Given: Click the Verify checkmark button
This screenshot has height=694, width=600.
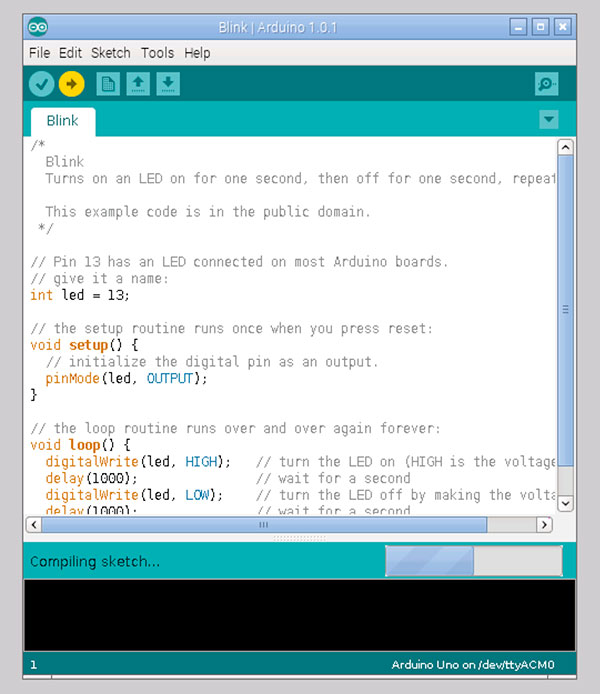Looking at the screenshot, I should (42, 84).
